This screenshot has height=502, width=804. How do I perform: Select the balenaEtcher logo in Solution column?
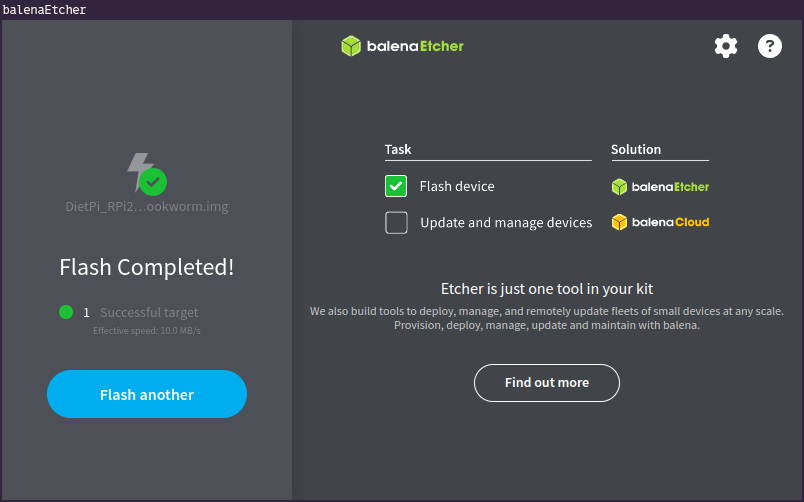pos(660,186)
